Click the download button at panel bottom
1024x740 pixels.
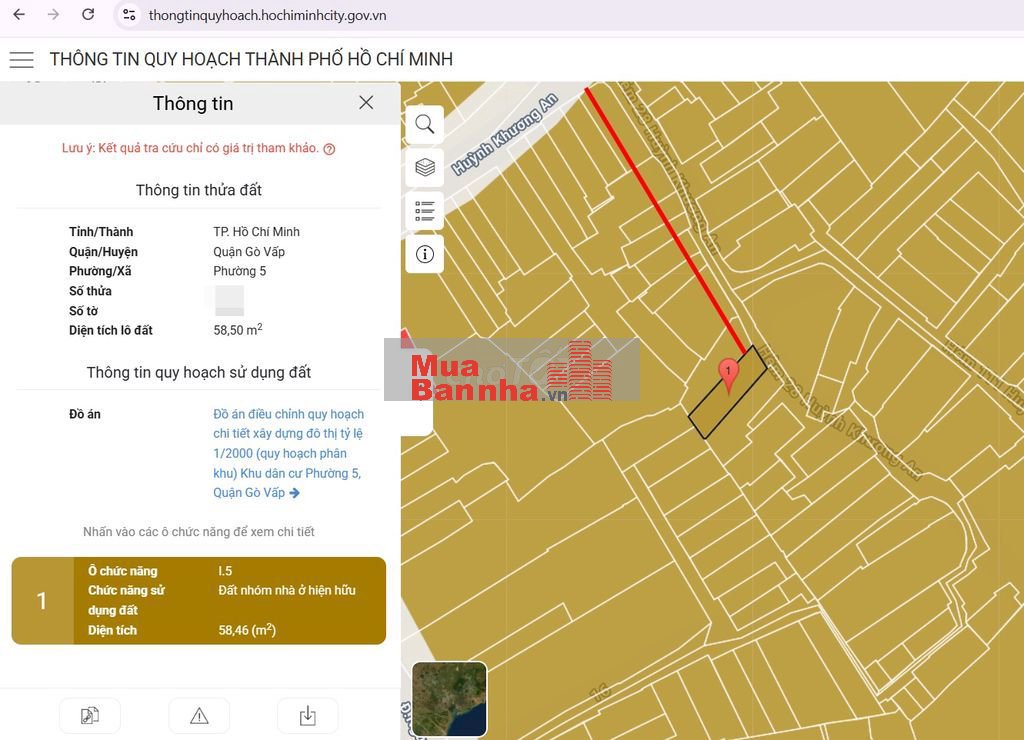coord(308,716)
